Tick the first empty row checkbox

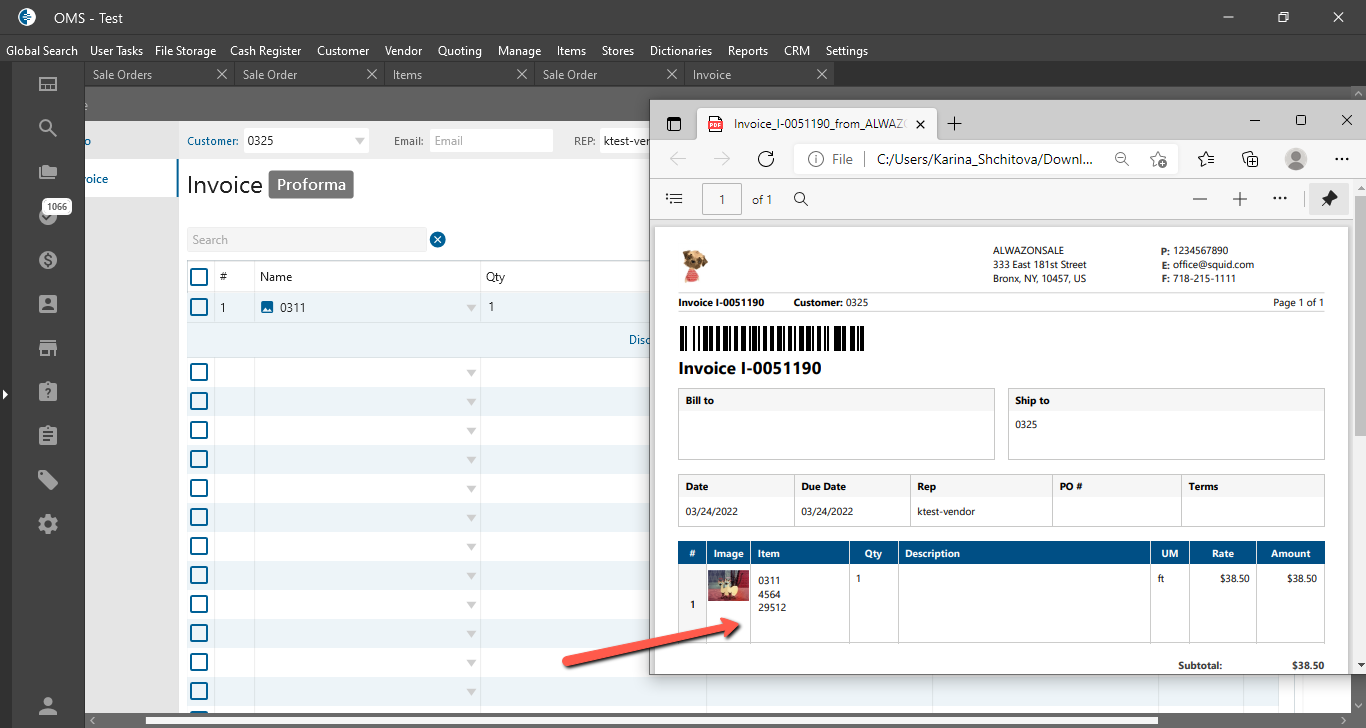pos(199,372)
